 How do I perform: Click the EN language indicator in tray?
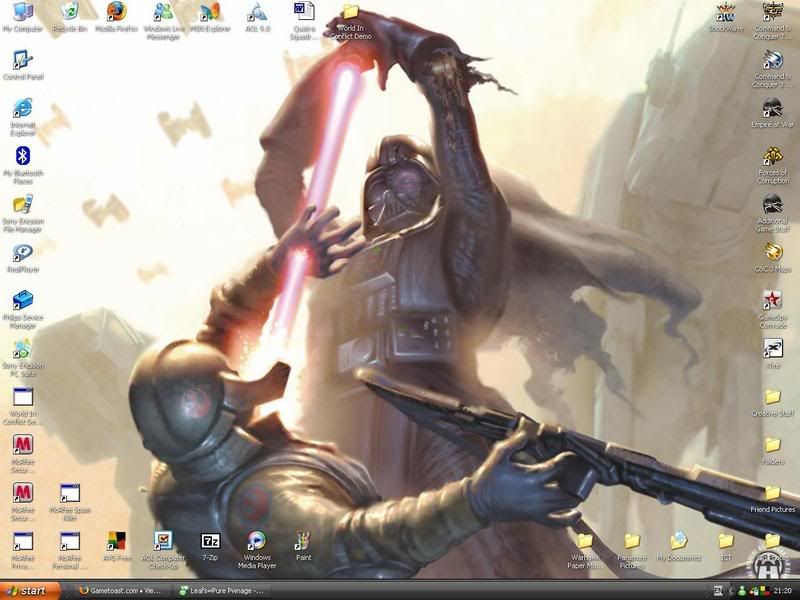pos(718,591)
